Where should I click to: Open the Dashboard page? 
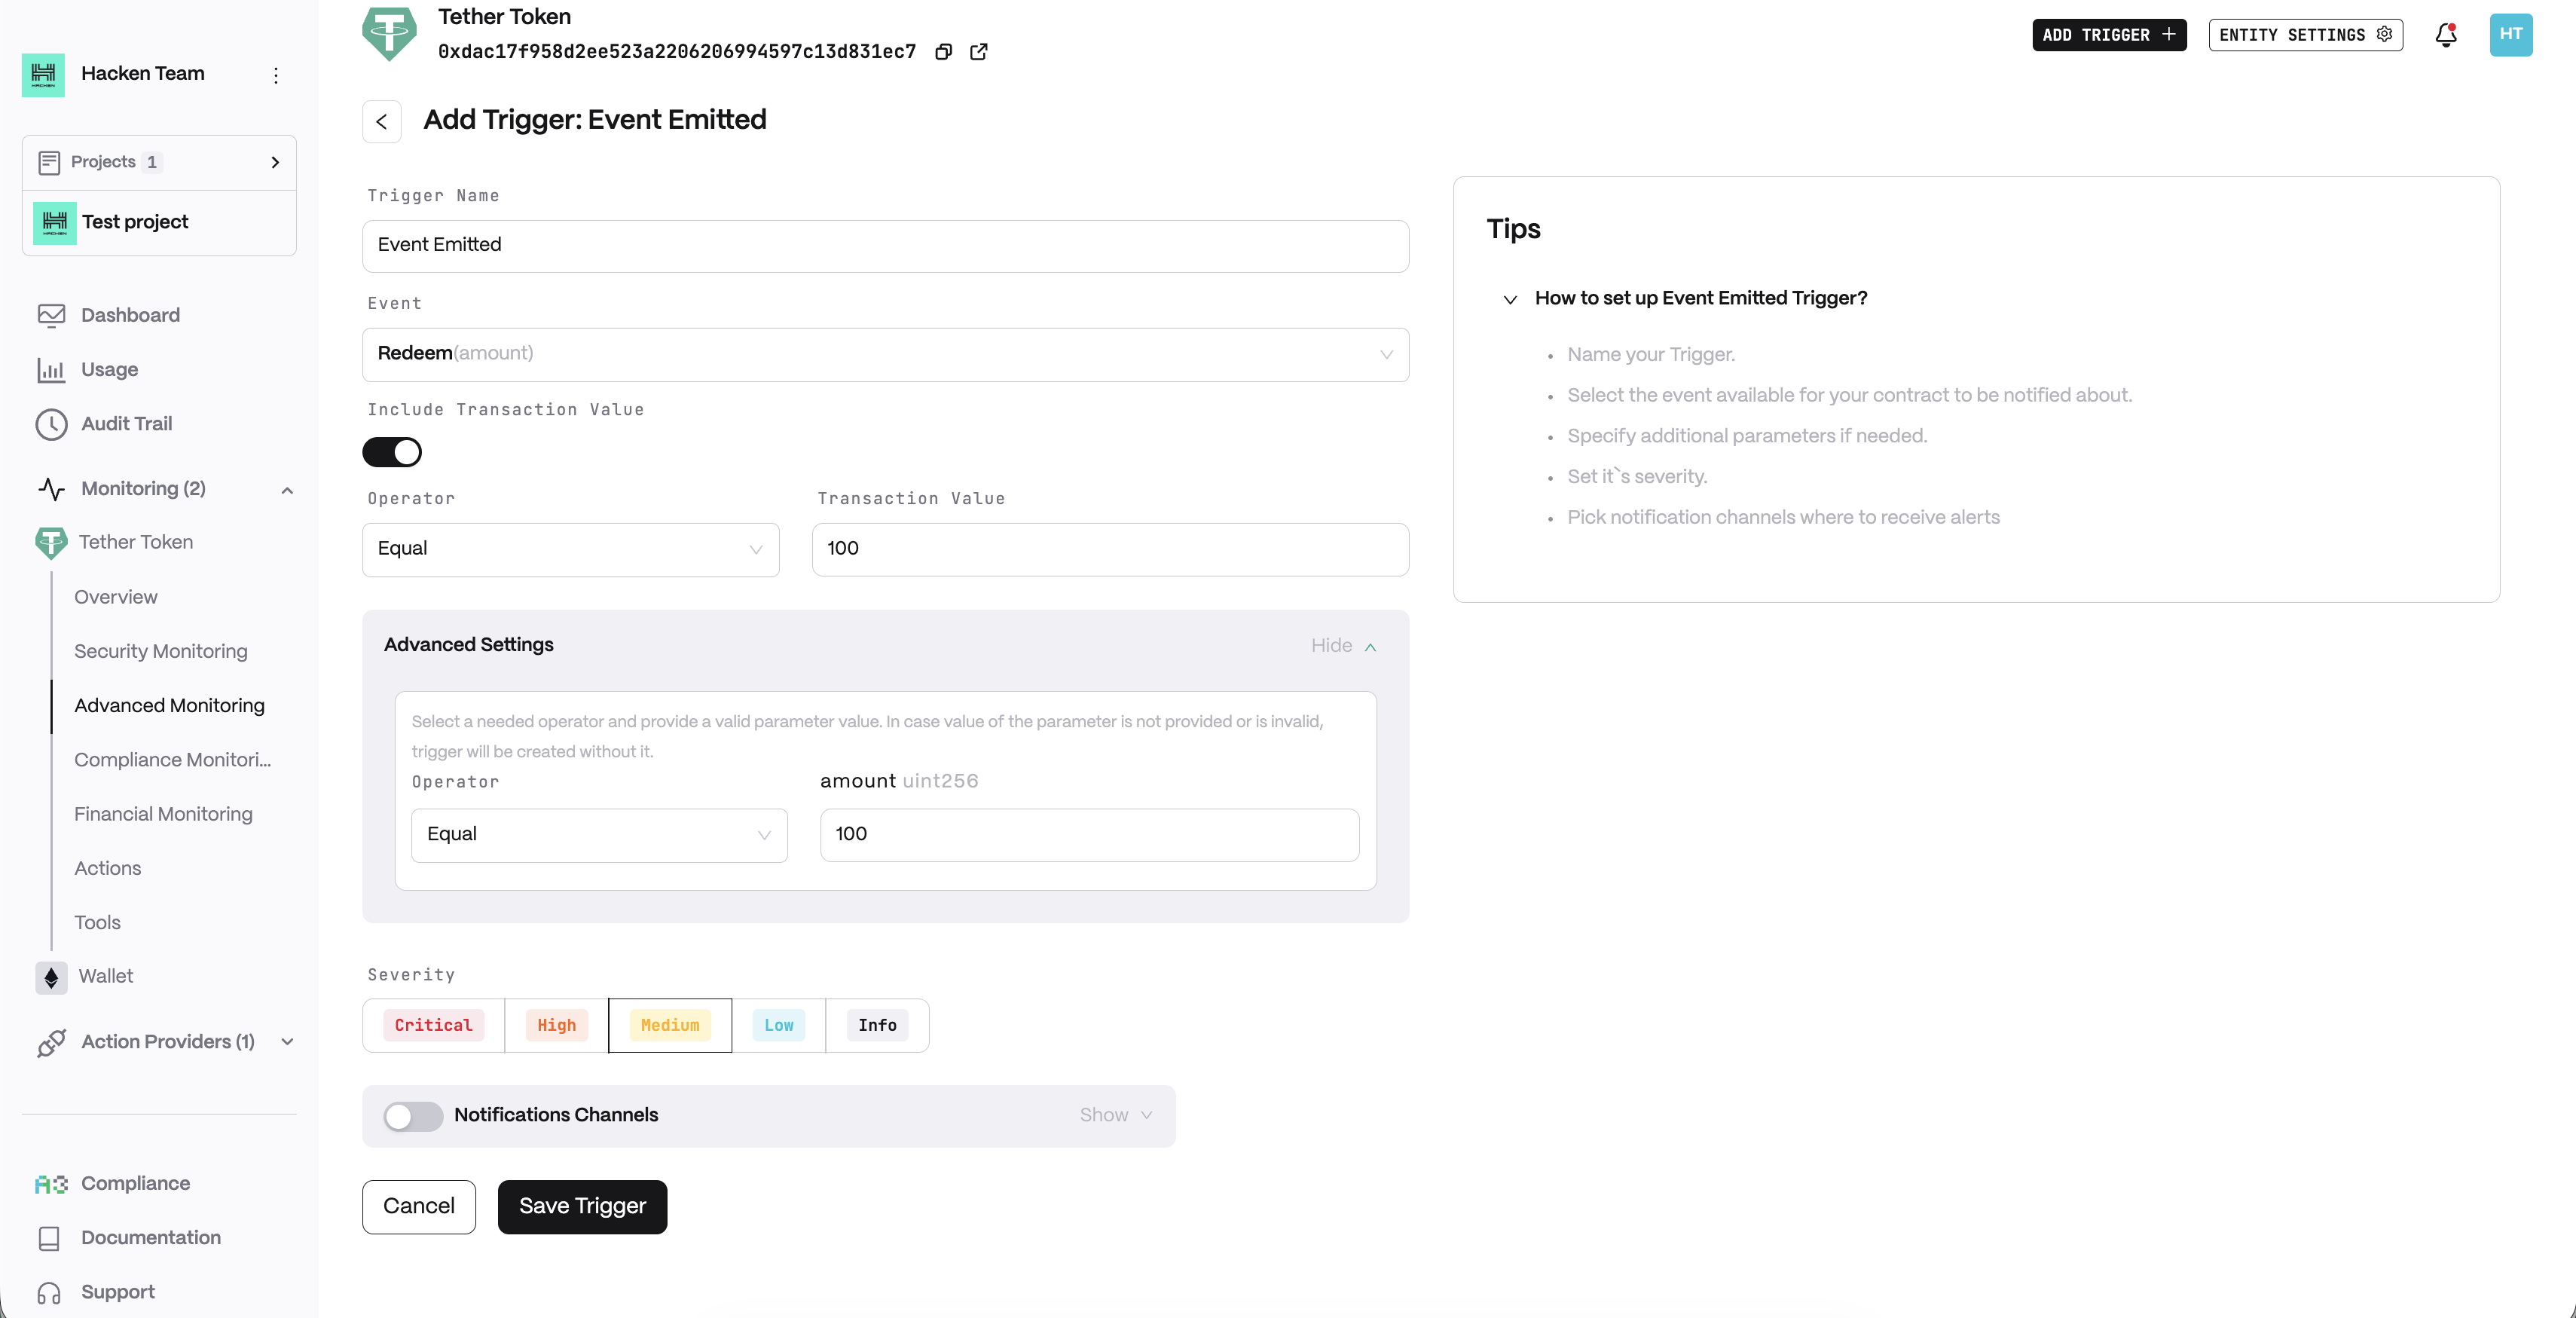point(130,315)
